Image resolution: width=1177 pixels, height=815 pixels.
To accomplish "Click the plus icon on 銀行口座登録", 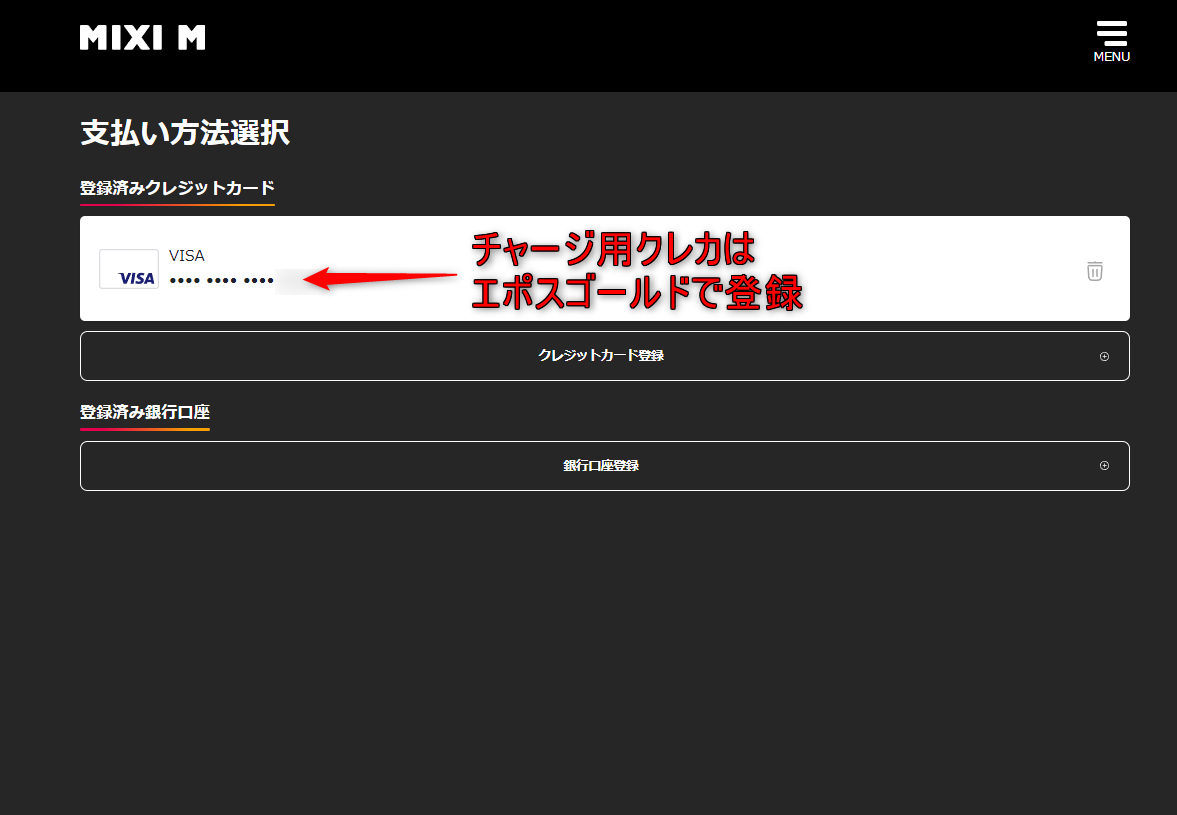I will point(1104,466).
